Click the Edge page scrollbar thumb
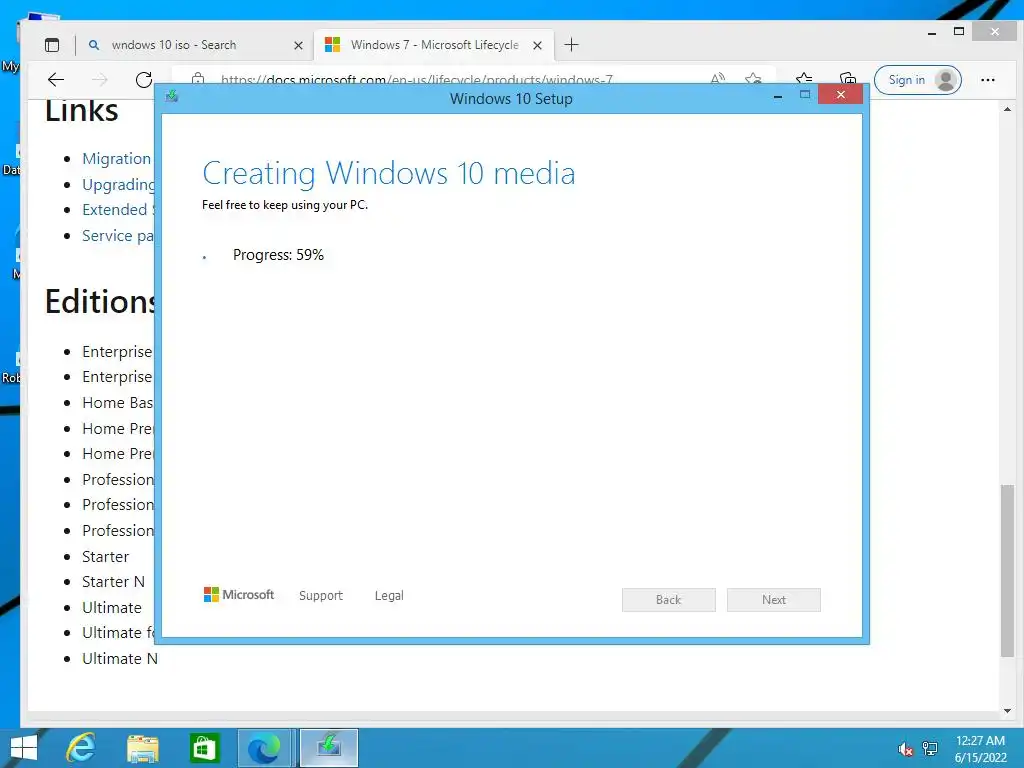The image size is (1024, 768). pos(1007,571)
